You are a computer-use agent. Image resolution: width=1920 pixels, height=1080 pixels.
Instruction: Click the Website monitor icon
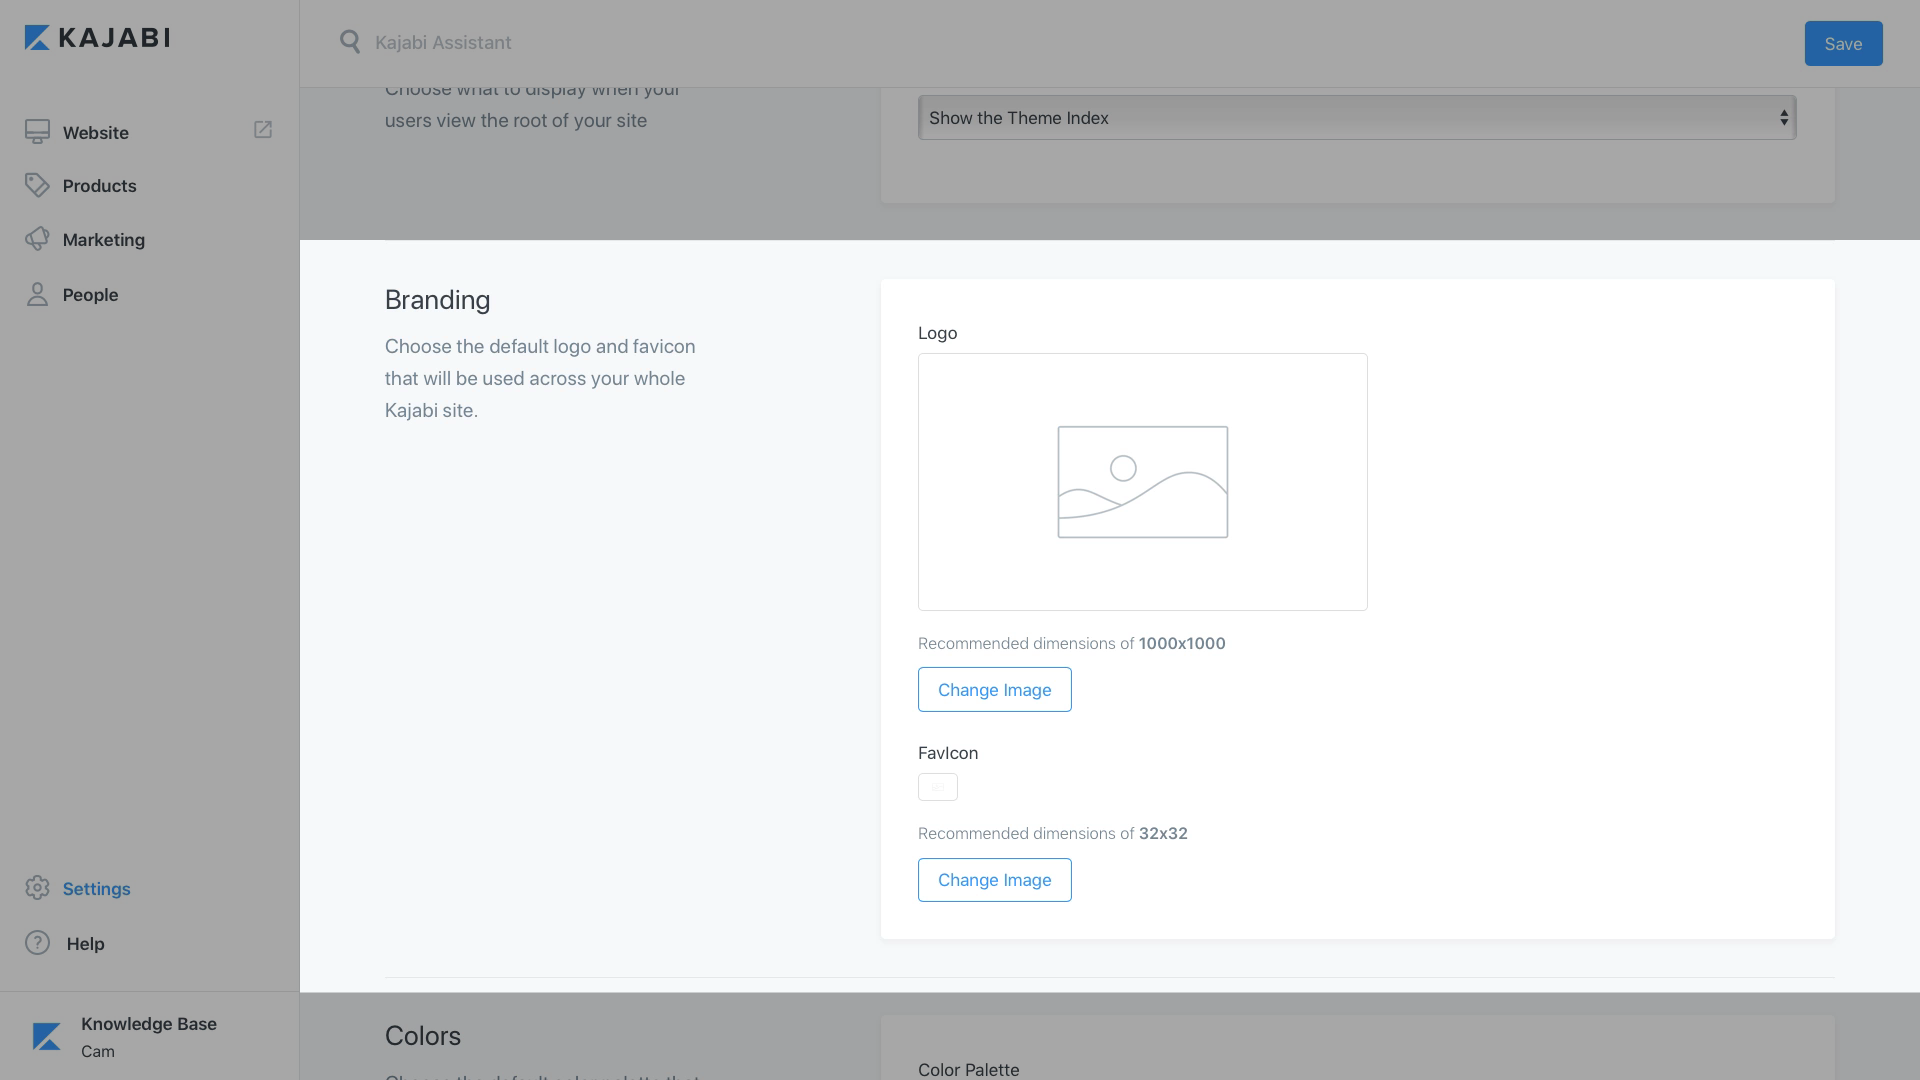coord(37,132)
